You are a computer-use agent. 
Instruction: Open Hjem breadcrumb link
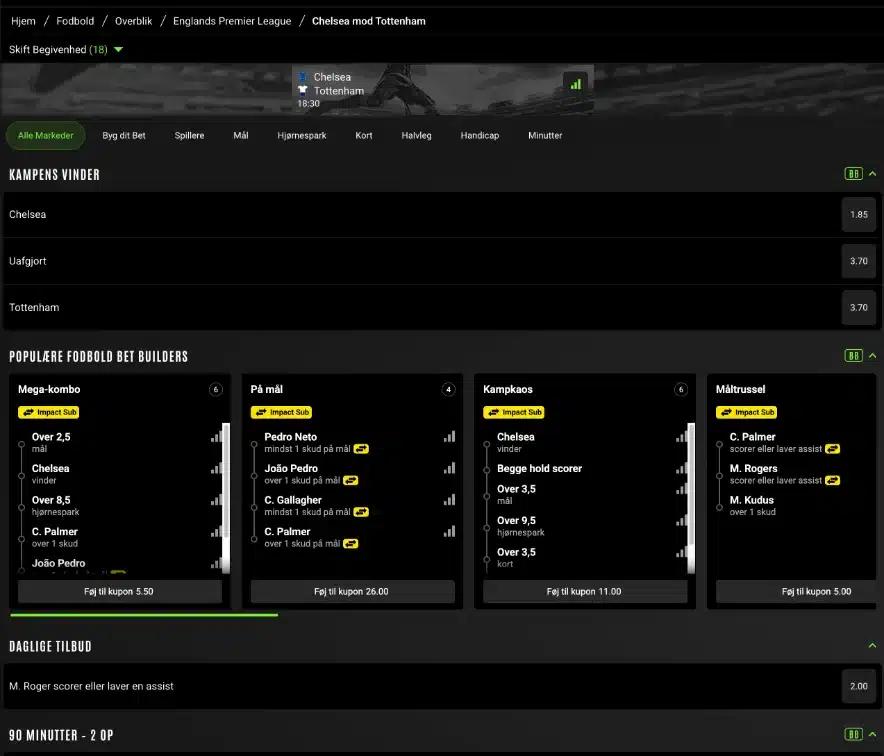pos(23,21)
